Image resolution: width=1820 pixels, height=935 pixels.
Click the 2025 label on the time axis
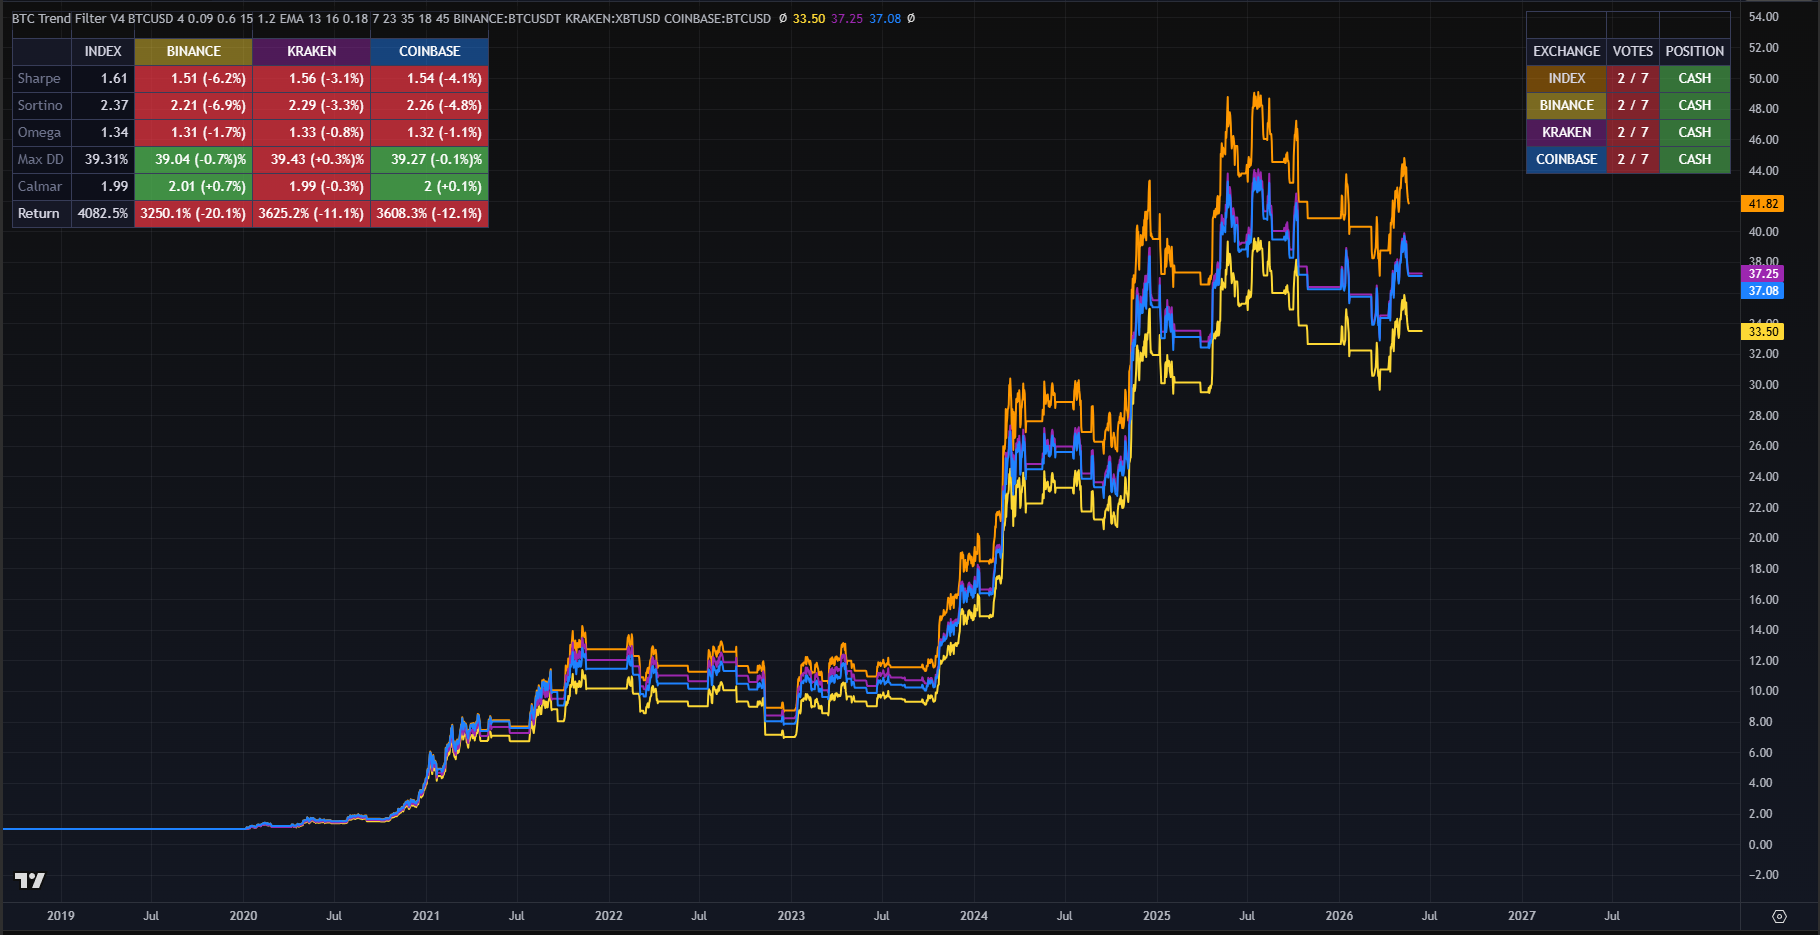pyautogui.click(x=1157, y=915)
